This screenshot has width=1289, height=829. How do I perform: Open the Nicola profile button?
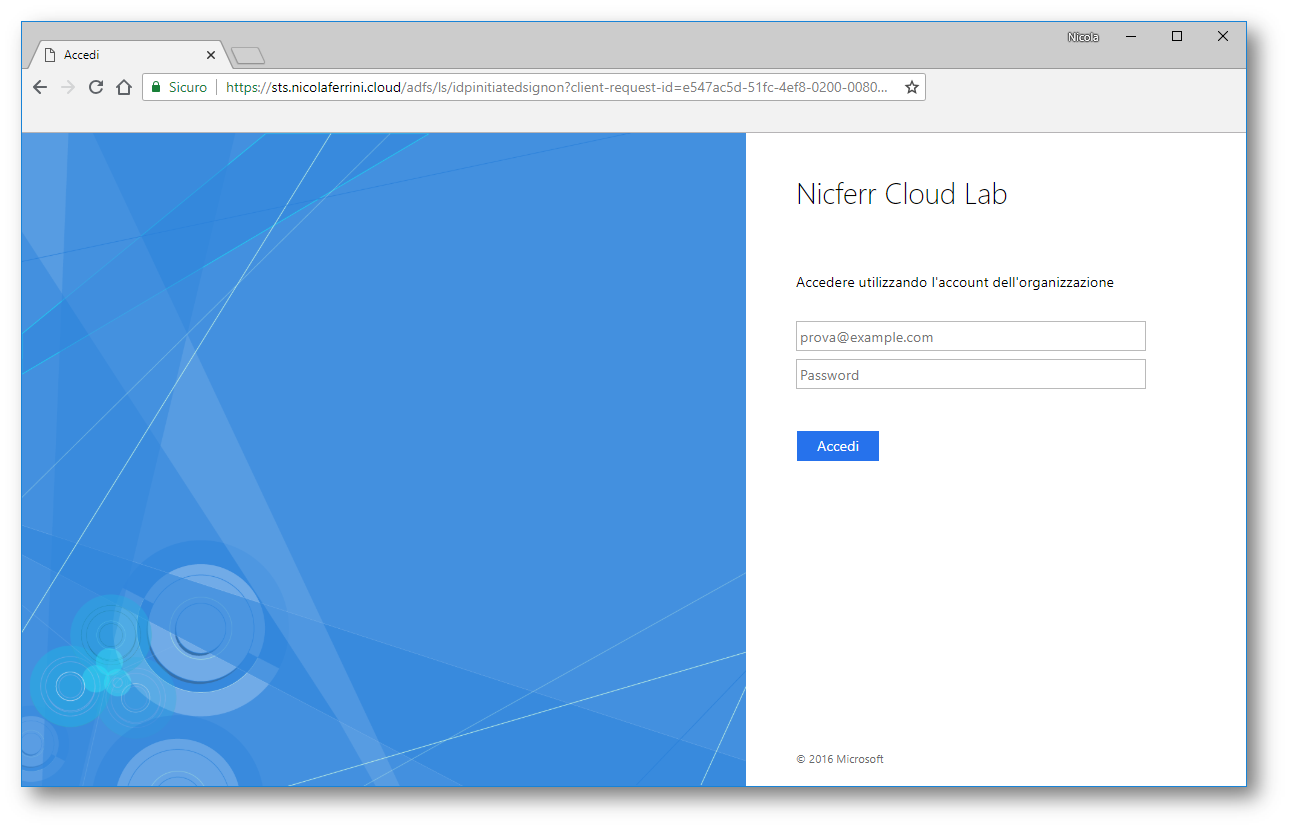(x=1083, y=37)
